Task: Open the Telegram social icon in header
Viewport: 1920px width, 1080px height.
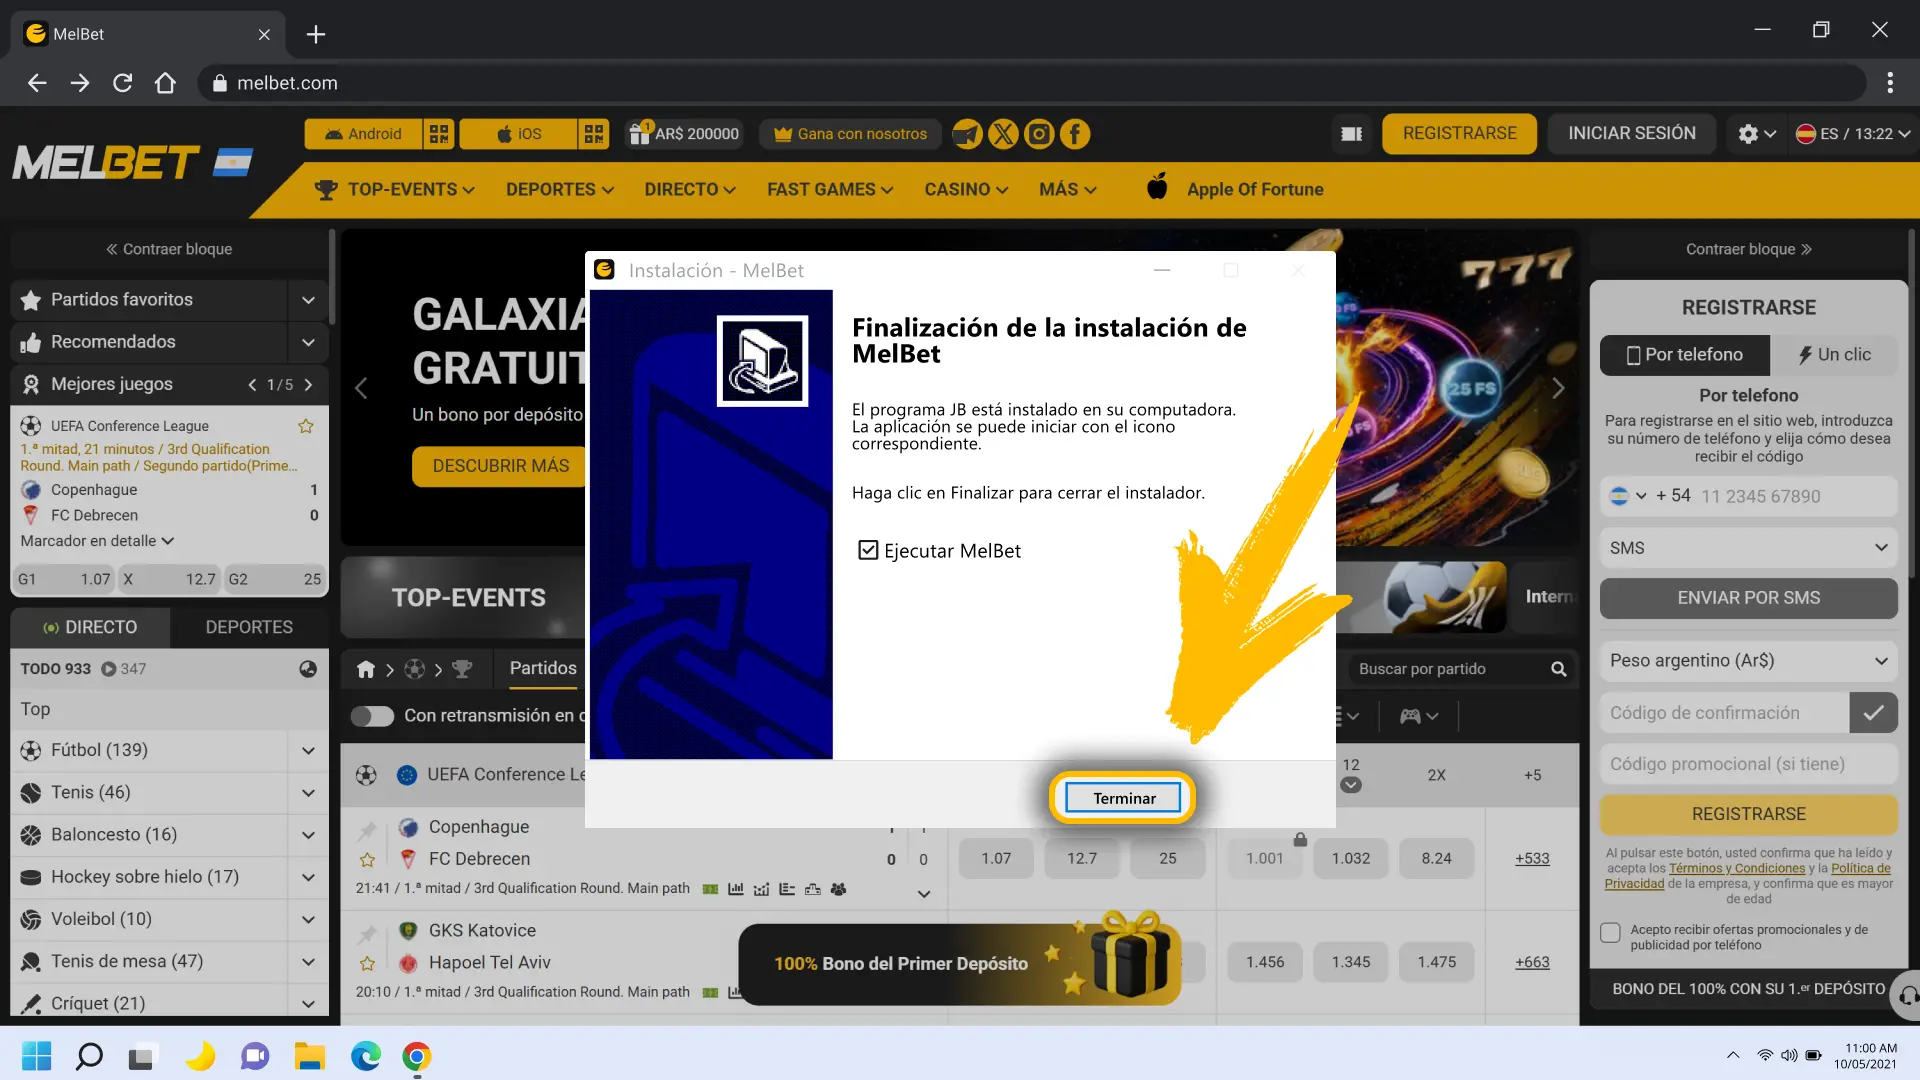Action: 967,134
